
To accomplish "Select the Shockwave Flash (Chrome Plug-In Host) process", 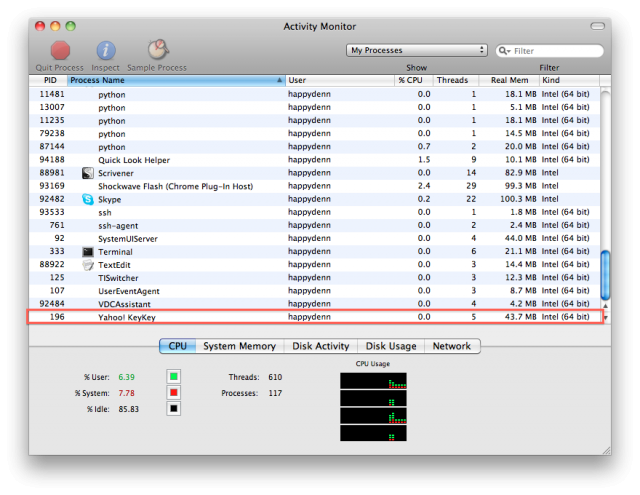I will click(315, 186).
